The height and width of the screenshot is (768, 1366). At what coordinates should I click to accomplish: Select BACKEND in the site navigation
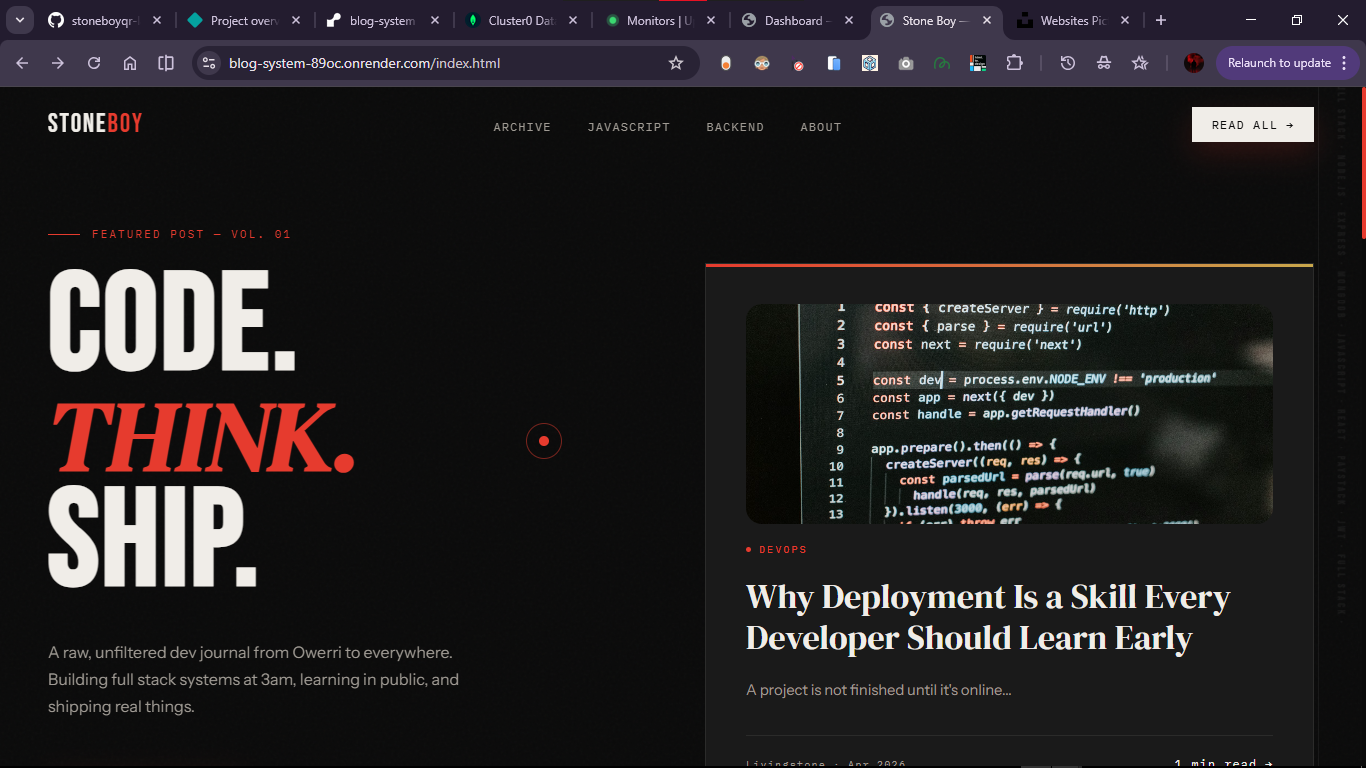pyautogui.click(x=735, y=127)
